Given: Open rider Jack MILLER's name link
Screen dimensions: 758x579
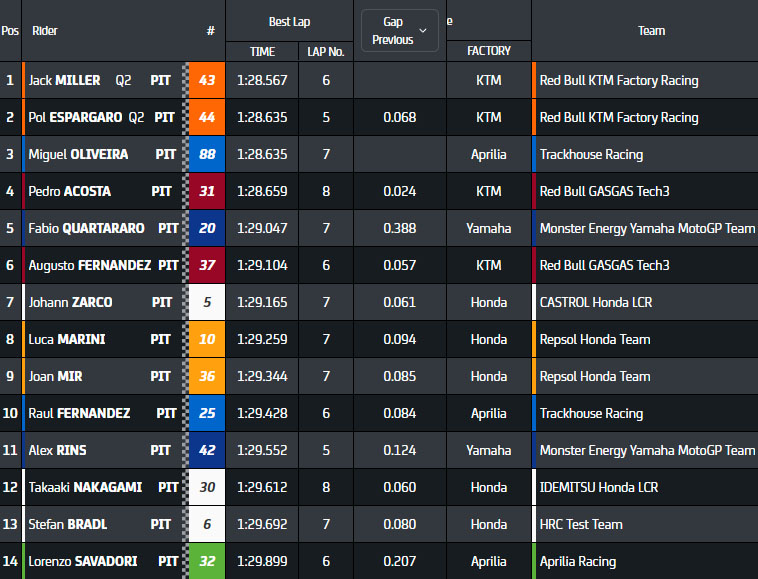Looking at the screenshot, I should [64, 80].
